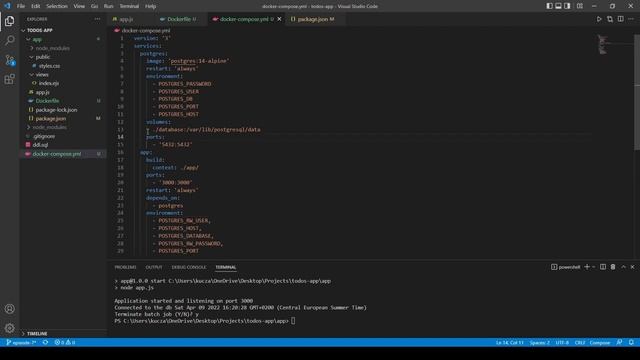This screenshot has height=360, width=640.
Task: Switch to the app.js editor tab
Action: tap(126, 19)
